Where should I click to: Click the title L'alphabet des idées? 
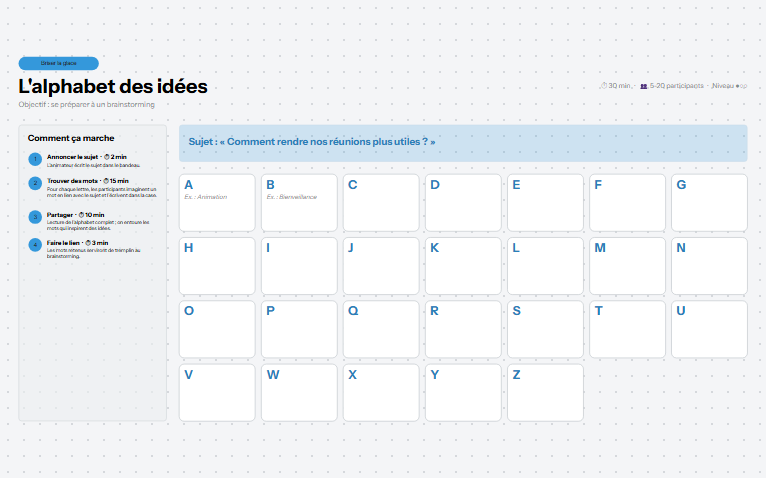click(x=113, y=87)
